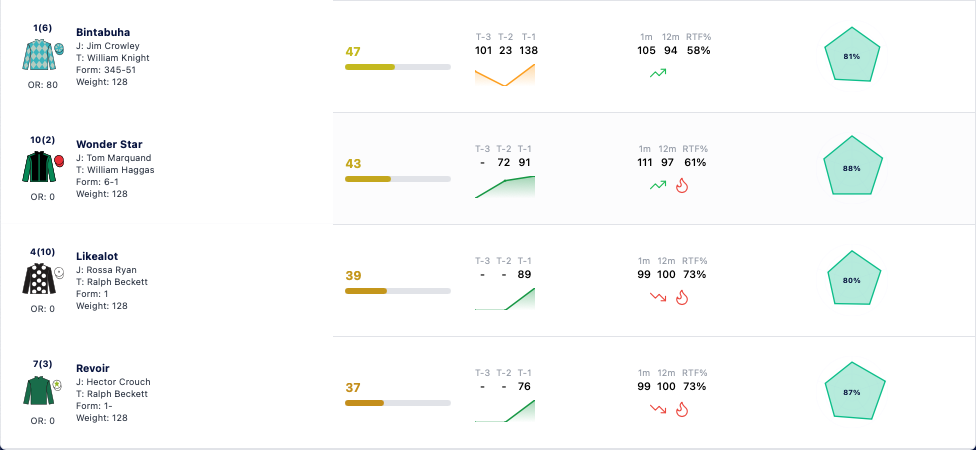Click the 88% pentagon chart for Wonder Star

[852, 167]
